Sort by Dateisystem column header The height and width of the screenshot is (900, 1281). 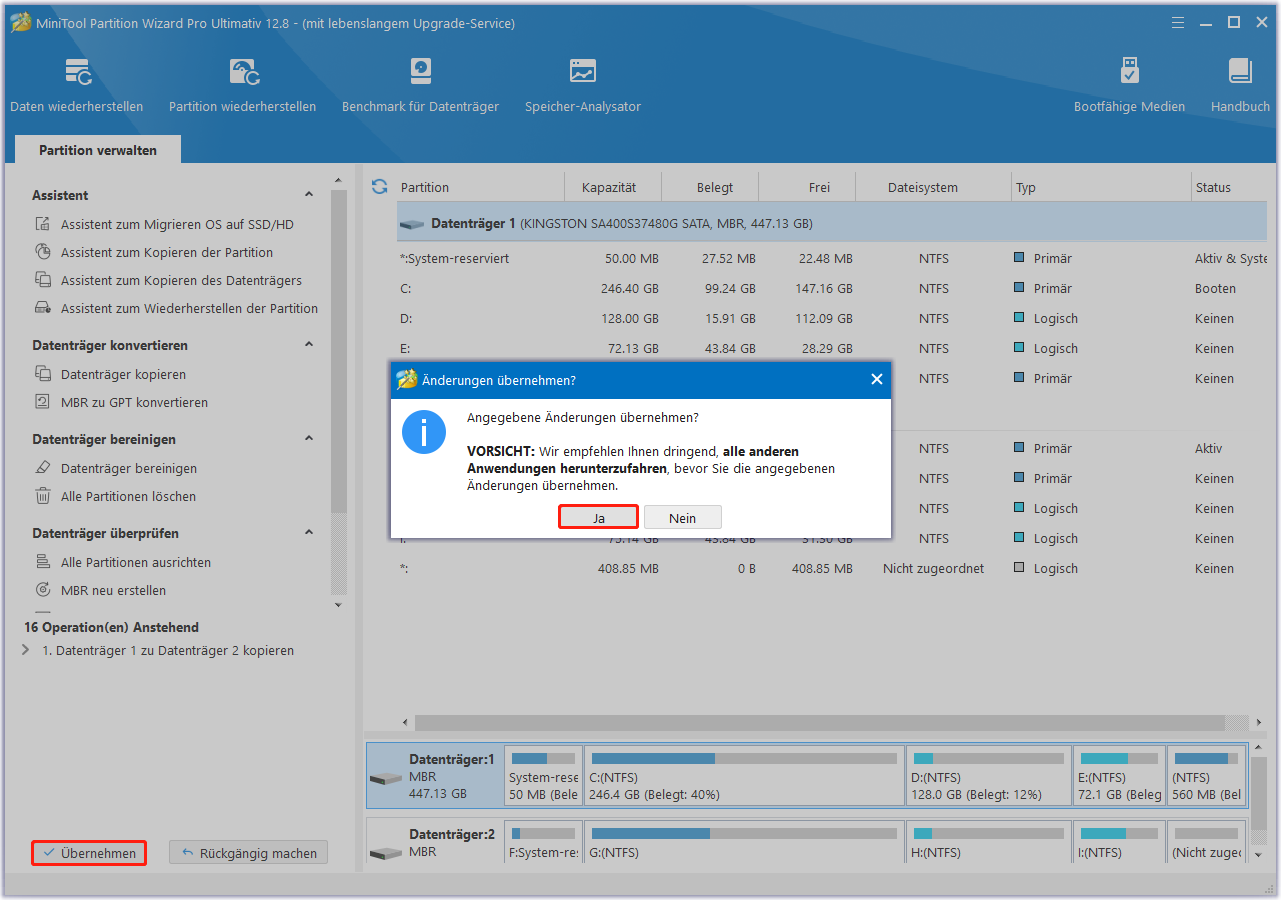(934, 187)
